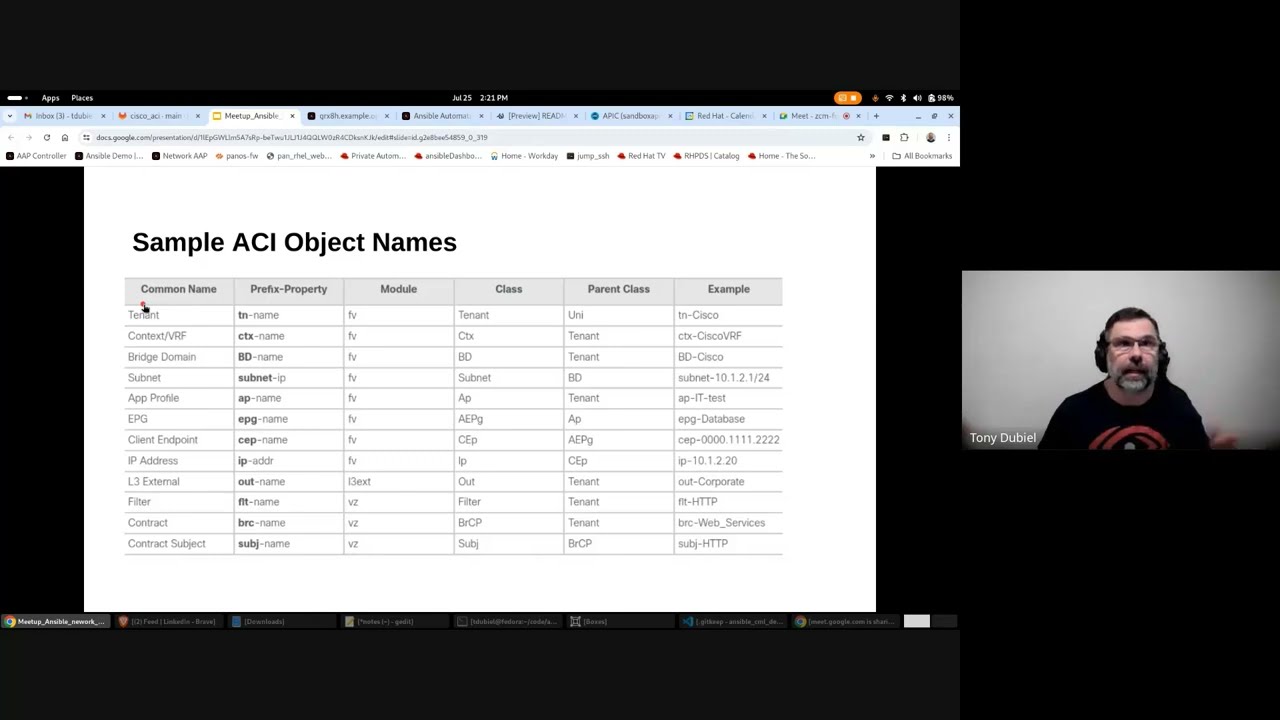The width and height of the screenshot is (1280, 720).
Task: Click the orange screen-sharing indicator
Action: (847, 98)
